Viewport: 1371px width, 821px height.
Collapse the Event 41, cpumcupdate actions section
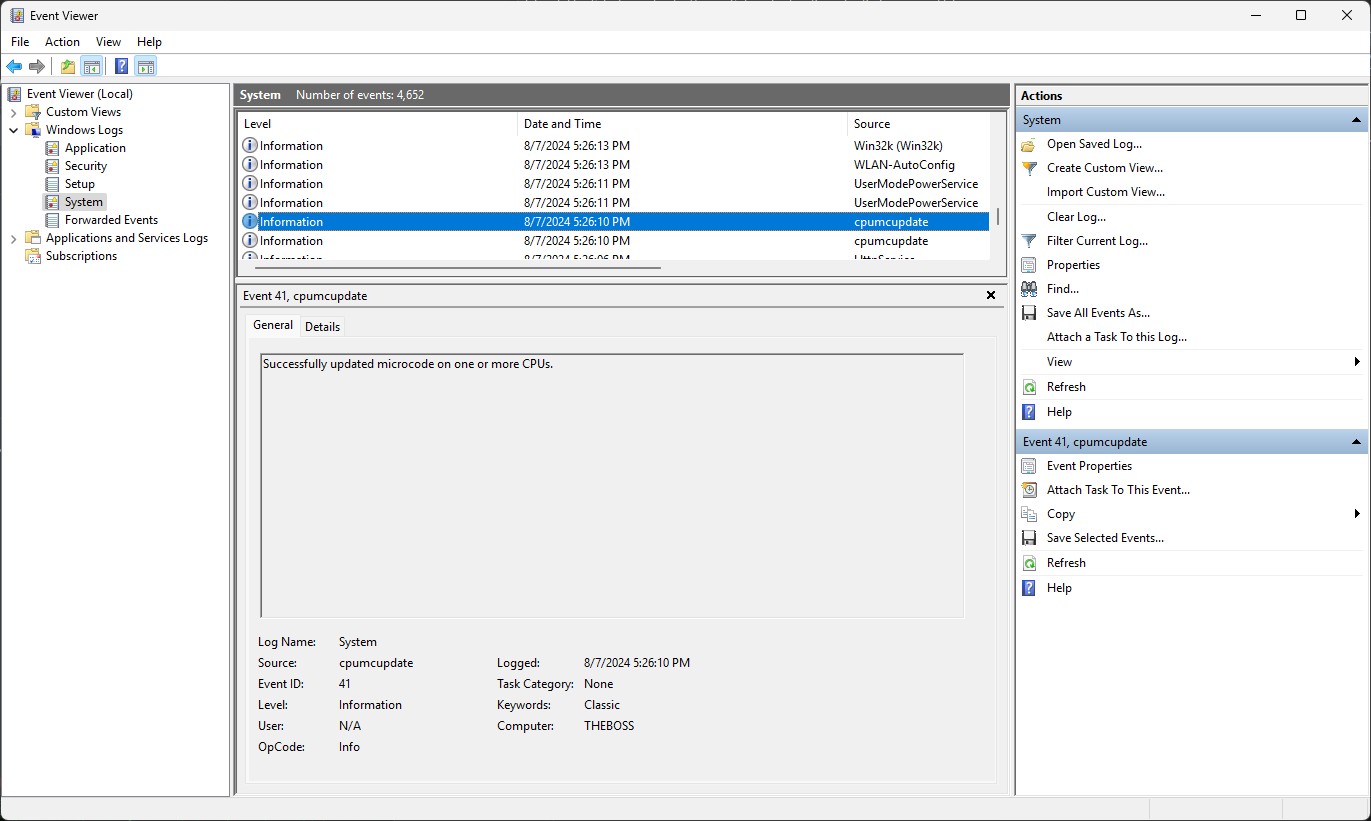[1357, 442]
